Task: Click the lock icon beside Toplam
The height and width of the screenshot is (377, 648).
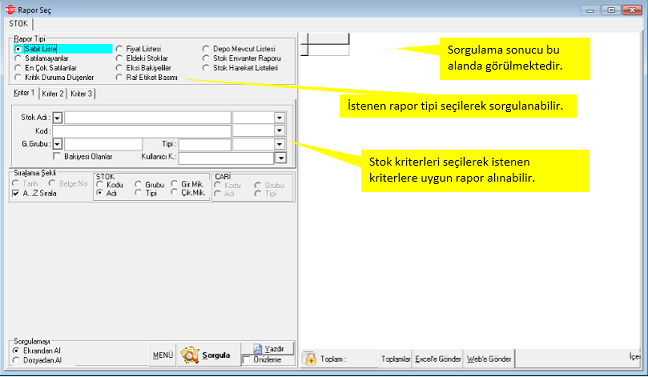Action: pos(310,358)
